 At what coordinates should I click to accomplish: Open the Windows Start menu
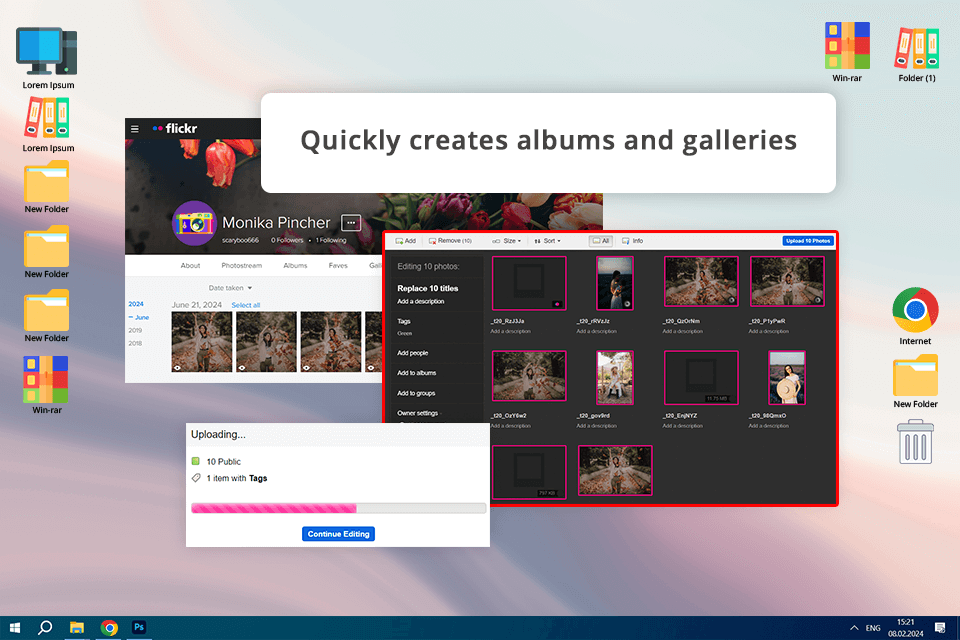click(x=15, y=628)
